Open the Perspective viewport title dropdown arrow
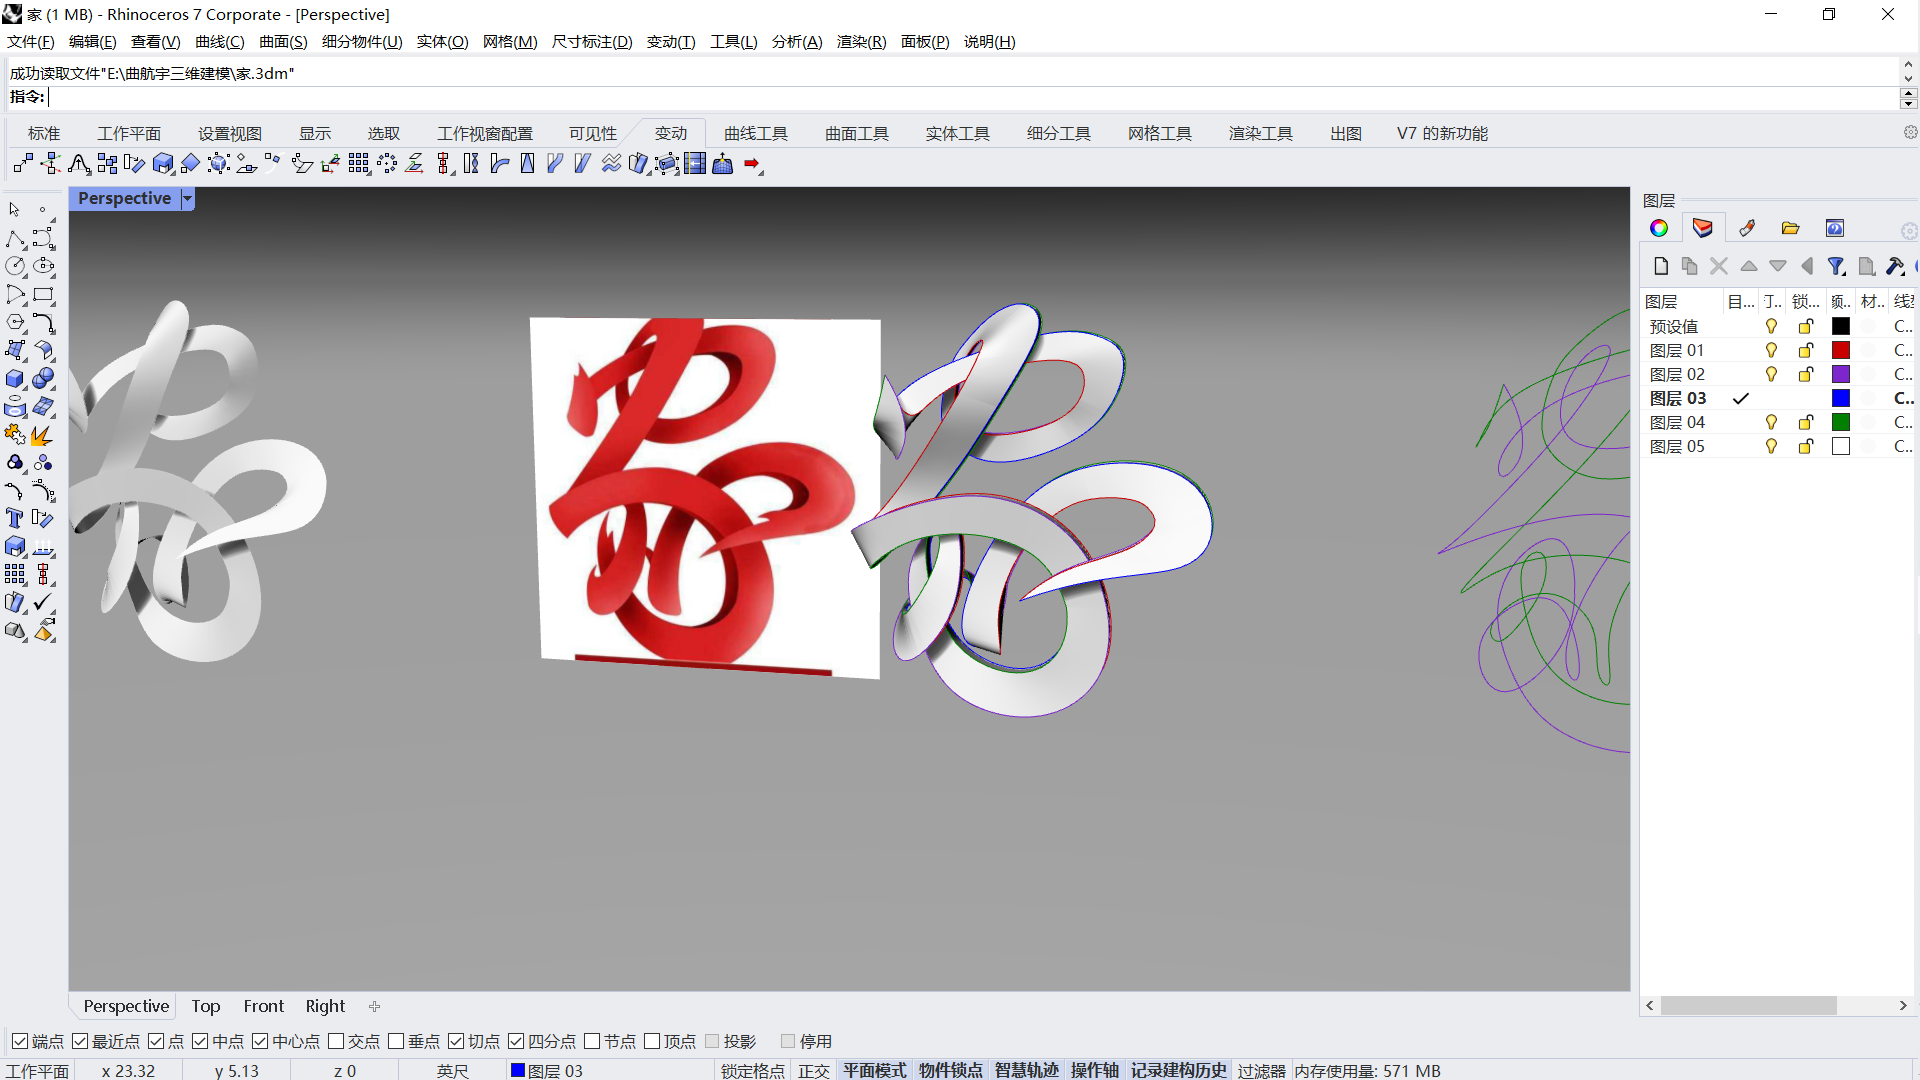 [187, 198]
